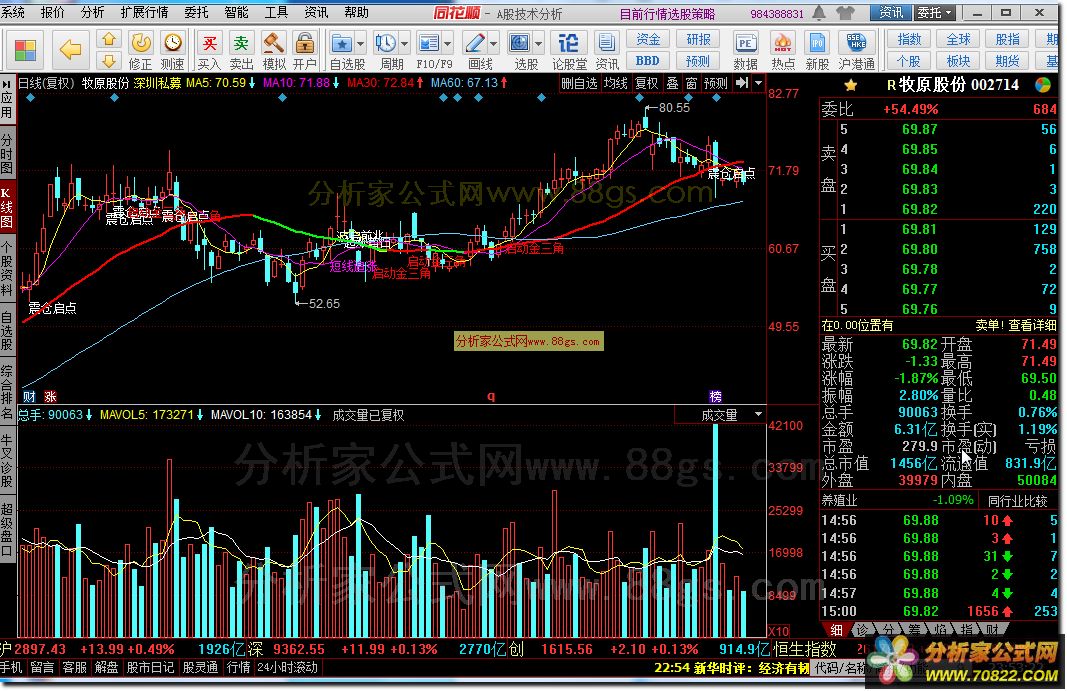
Task: Expand the 周期 period dropdown arrow
Action: 405,45
